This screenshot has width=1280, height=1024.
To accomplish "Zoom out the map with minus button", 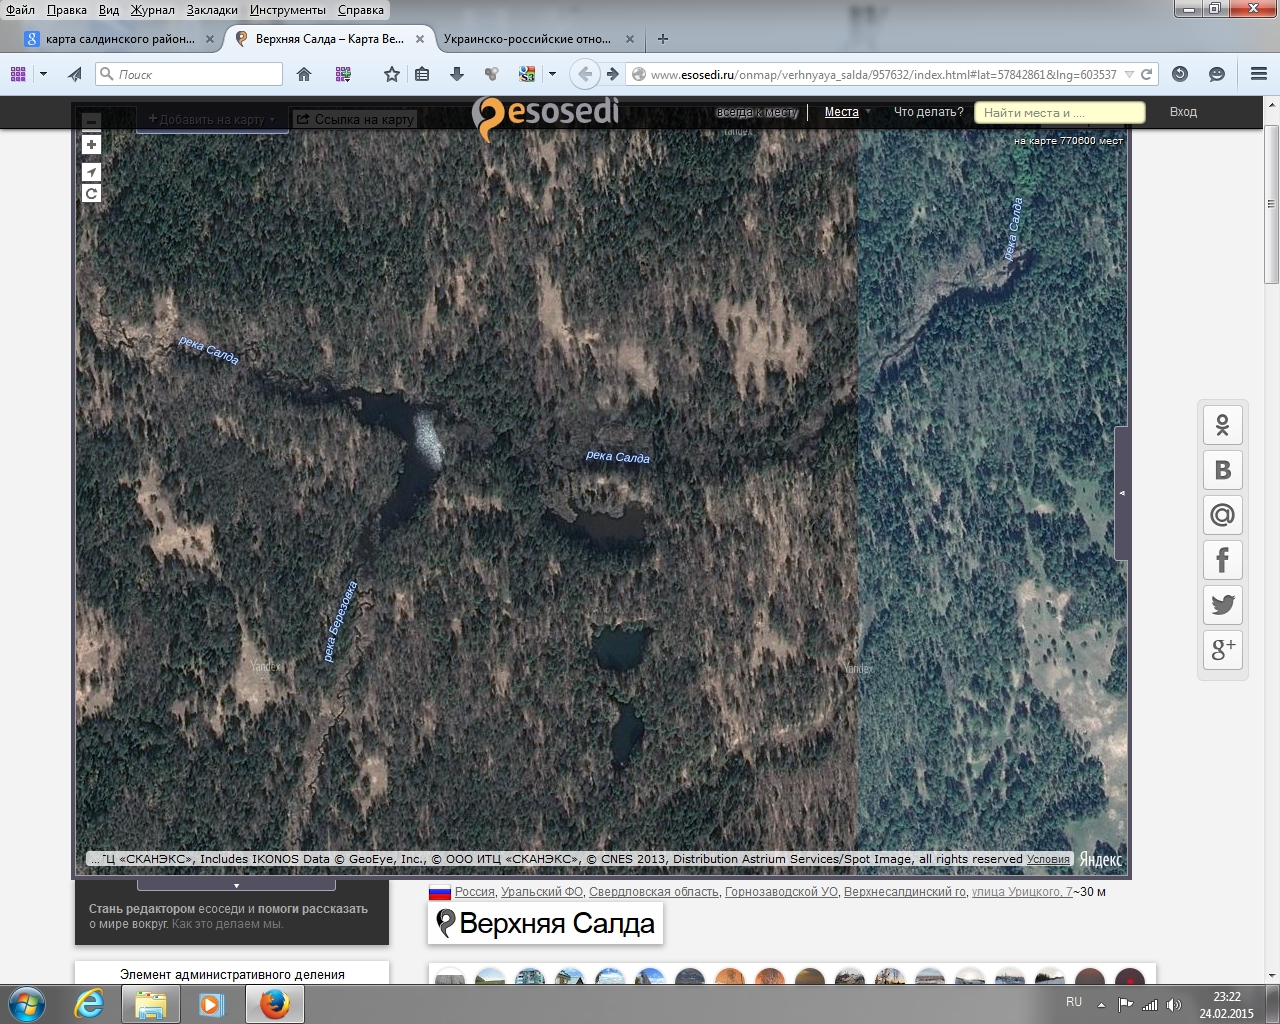I will pos(91,122).
